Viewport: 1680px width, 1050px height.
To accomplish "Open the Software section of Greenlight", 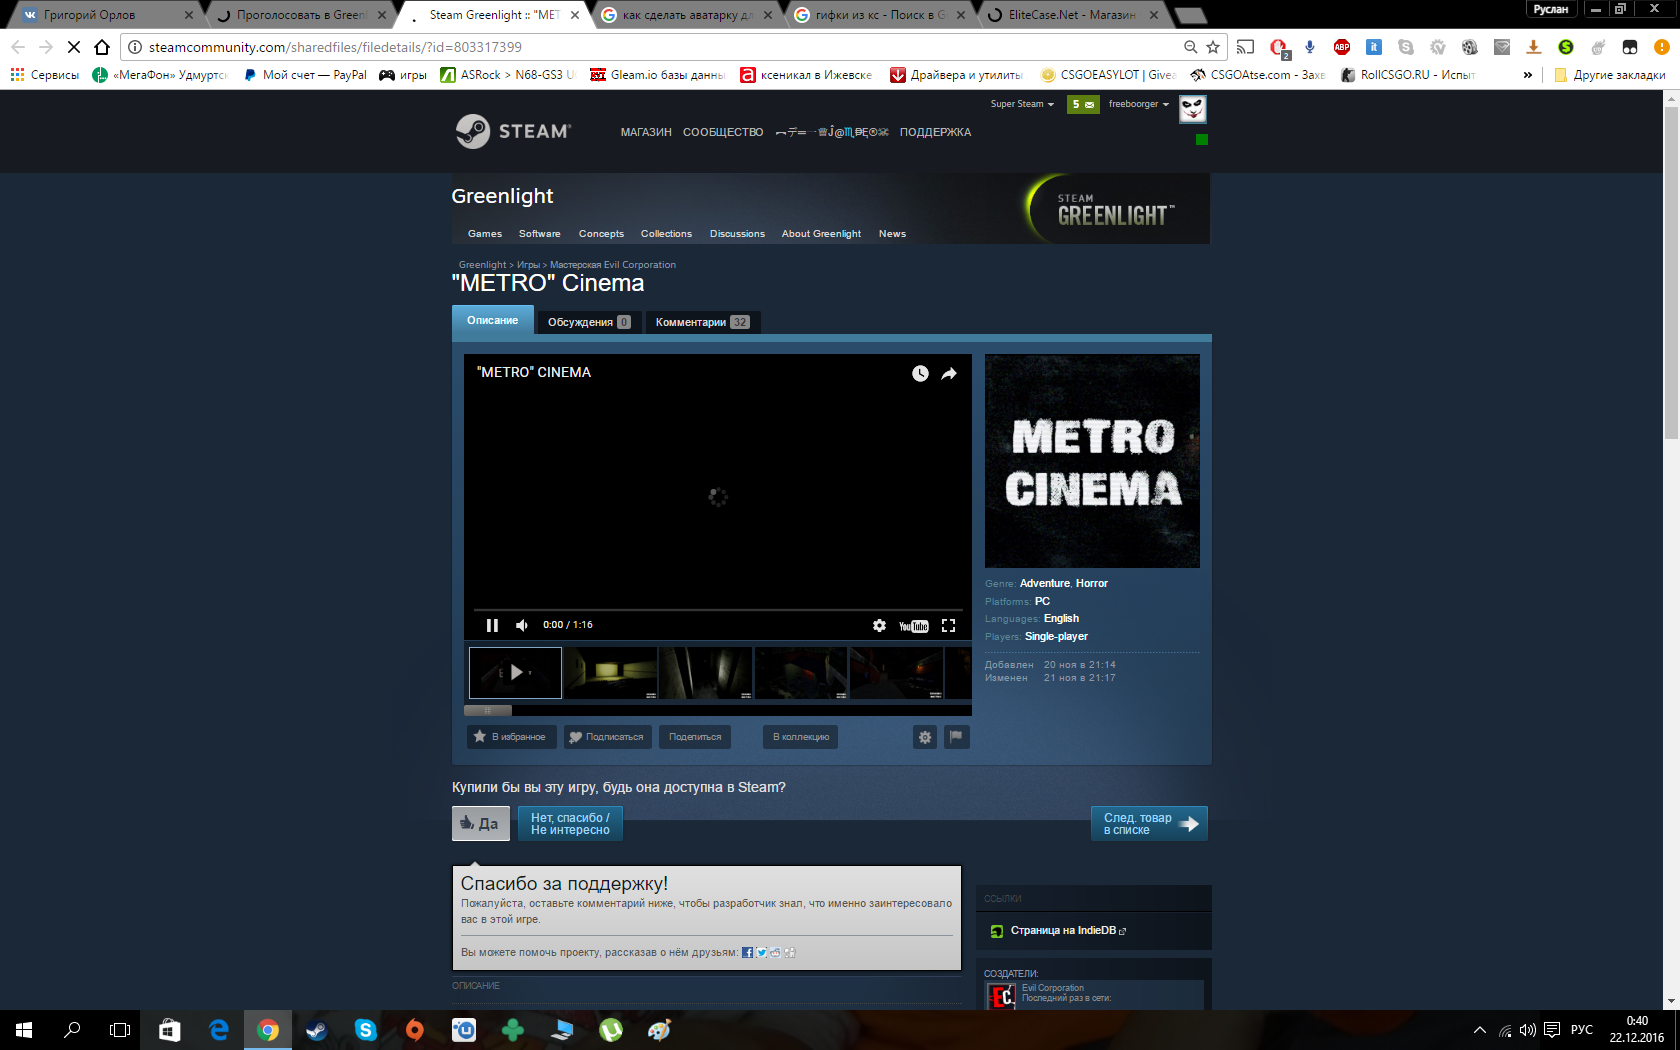I will coord(539,234).
